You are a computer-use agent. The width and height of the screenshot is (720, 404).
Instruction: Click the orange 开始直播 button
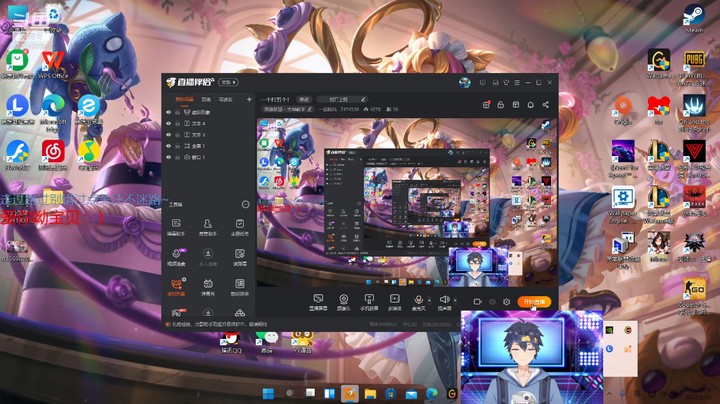point(534,302)
